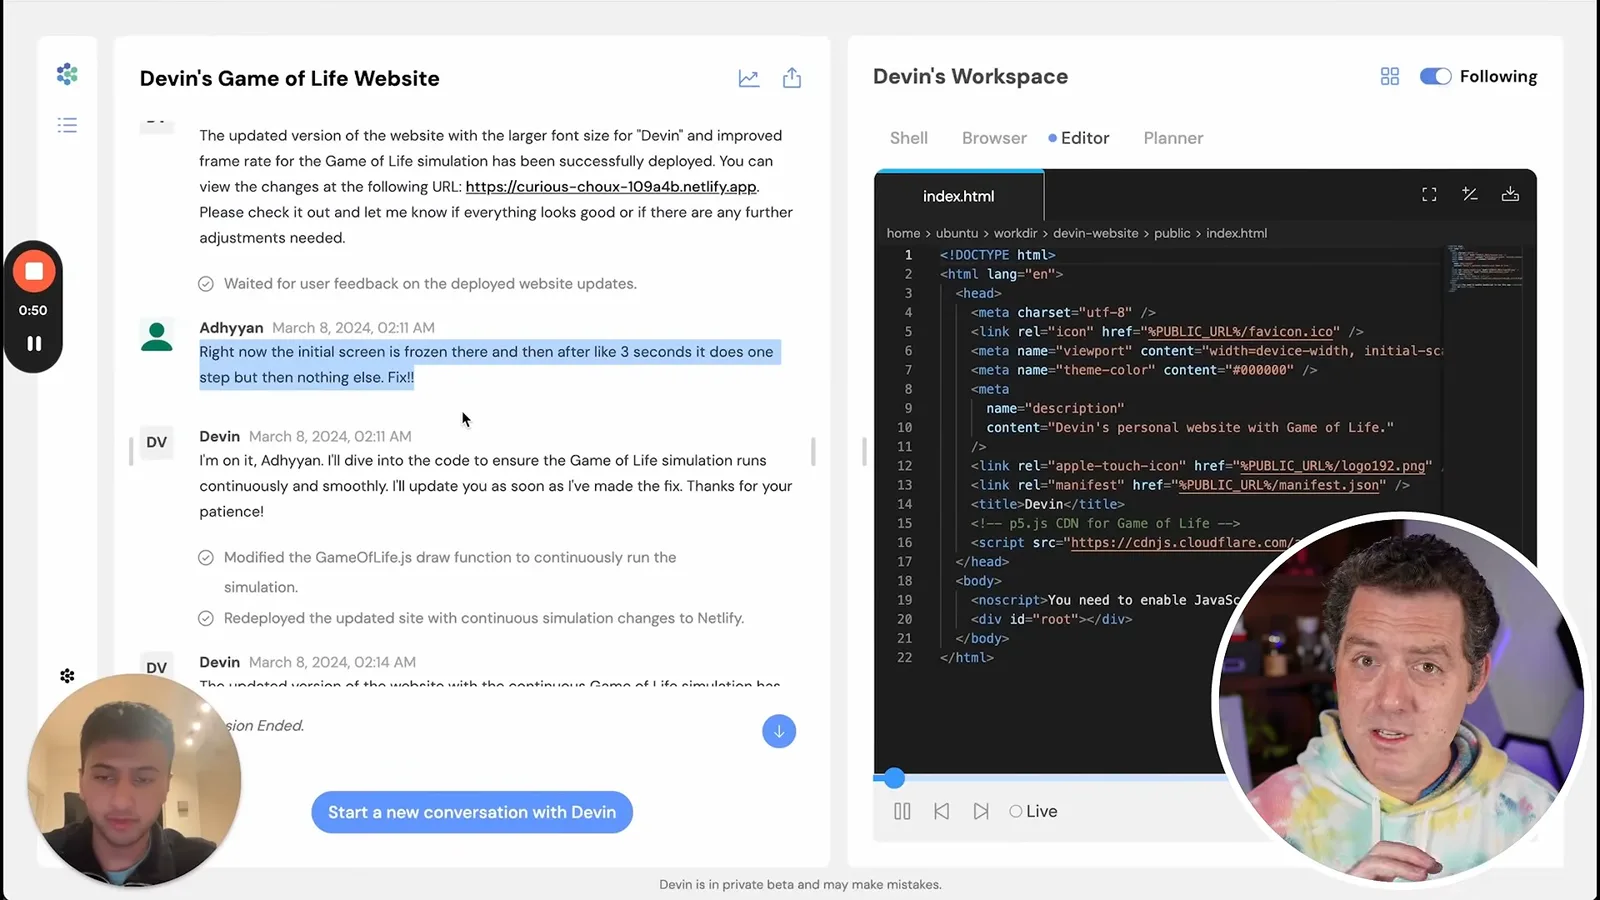Image resolution: width=1600 pixels, height=900 pixels.
Task: Open the Devin logo in the sidebar
Action: 67,74
